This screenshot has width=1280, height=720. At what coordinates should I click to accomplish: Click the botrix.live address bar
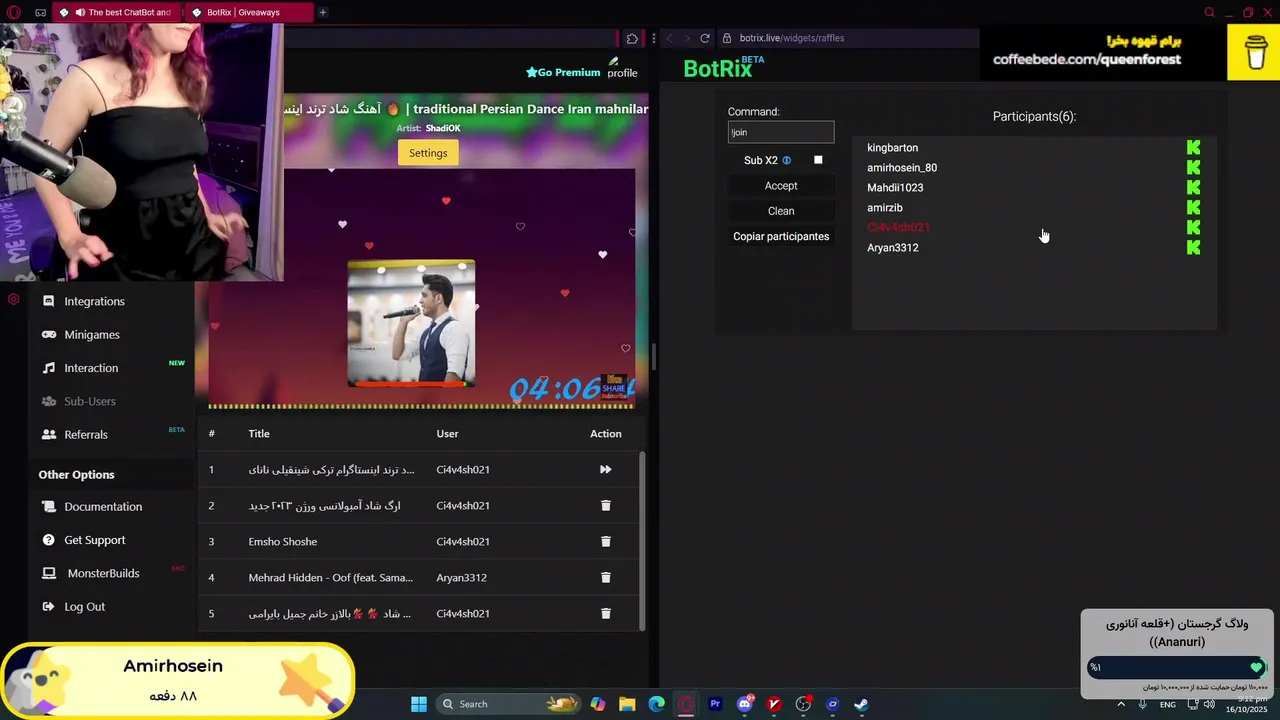850,38
